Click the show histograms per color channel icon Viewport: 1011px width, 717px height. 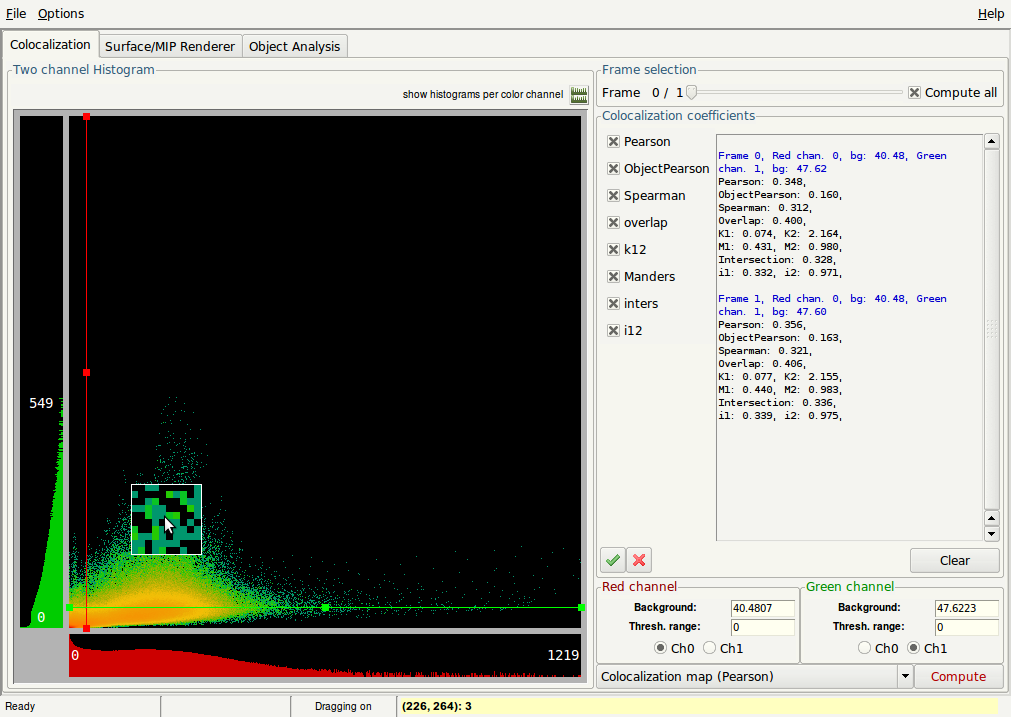click(579, 95)
